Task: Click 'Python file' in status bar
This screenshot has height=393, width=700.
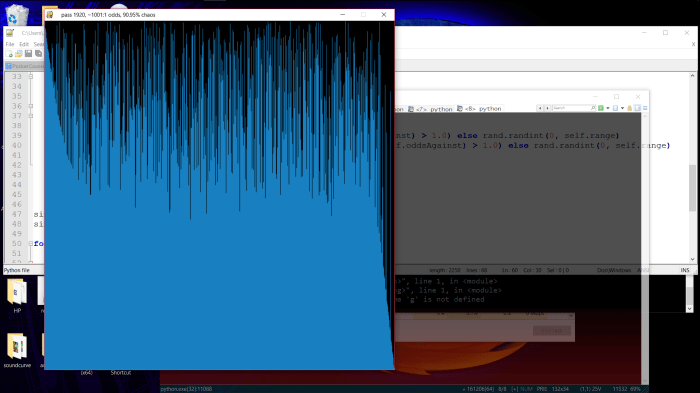Action: (x=17, y=270)
